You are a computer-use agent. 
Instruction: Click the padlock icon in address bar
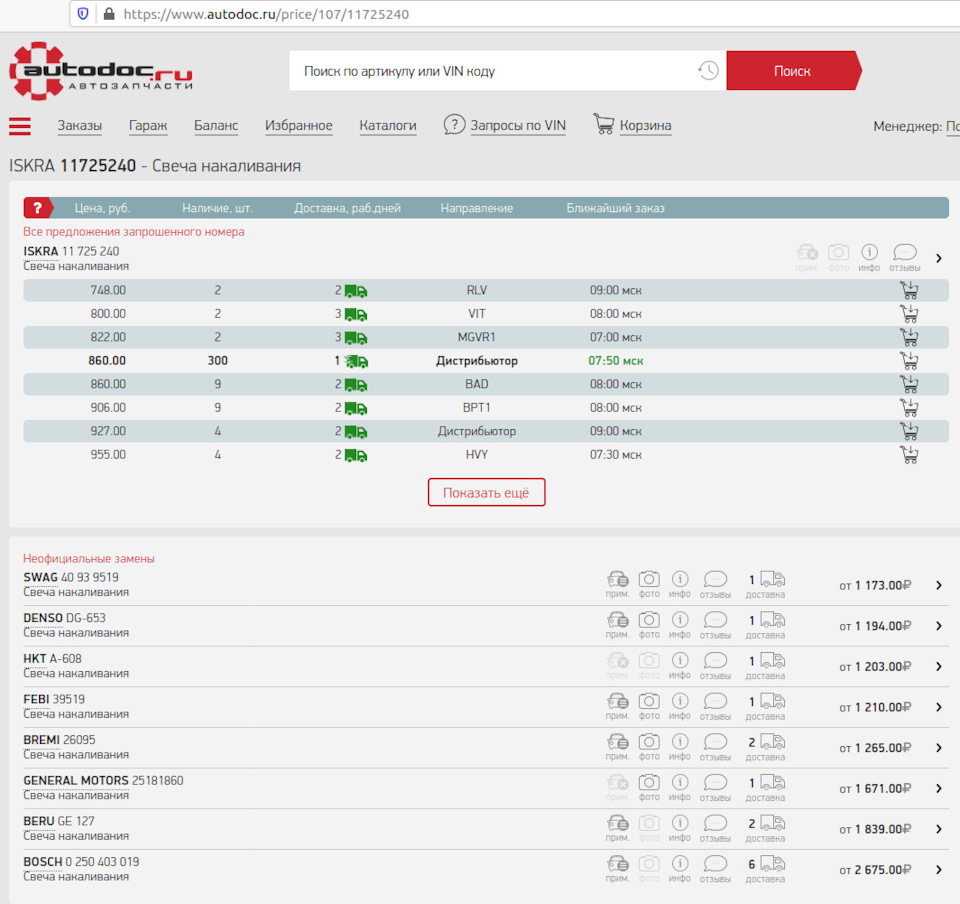click(109, 13)
